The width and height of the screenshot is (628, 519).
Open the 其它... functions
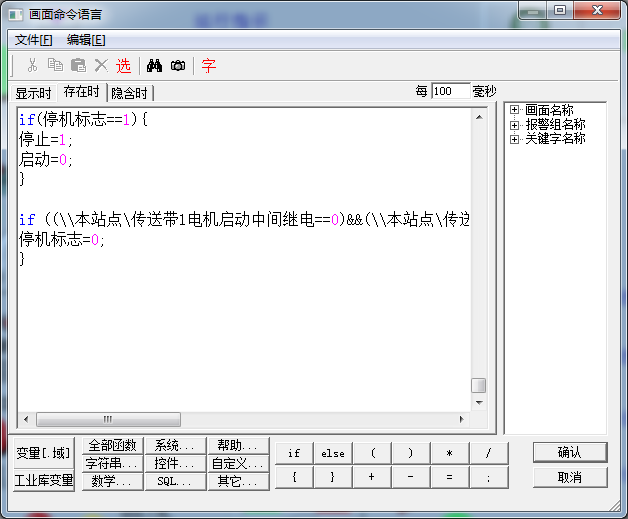point(238,481)
